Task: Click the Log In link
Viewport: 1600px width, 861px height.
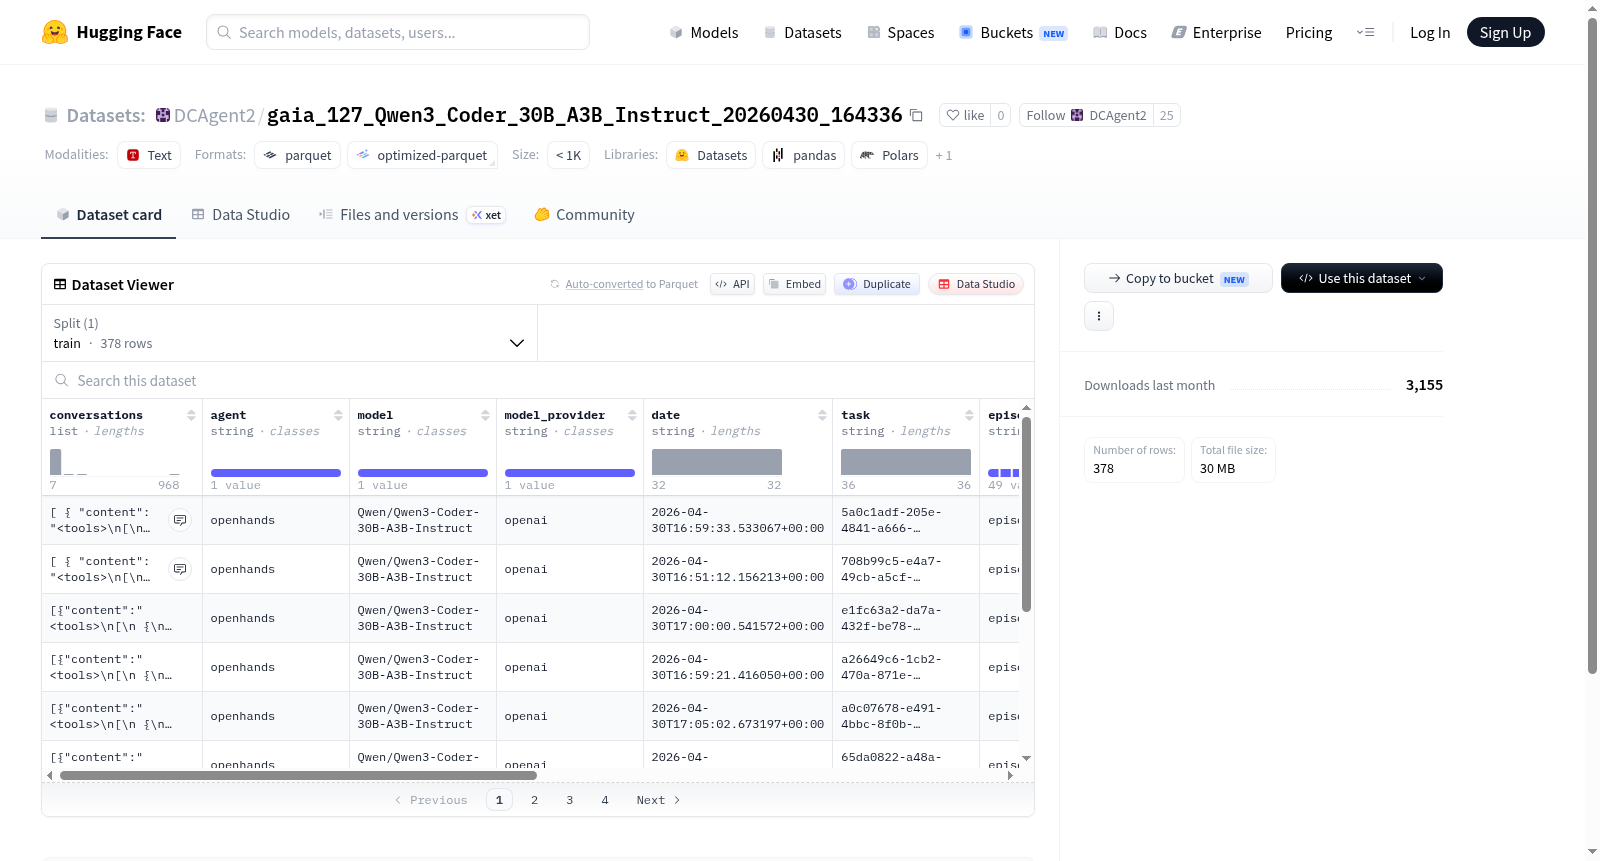Action: (x=1430, y=32)
